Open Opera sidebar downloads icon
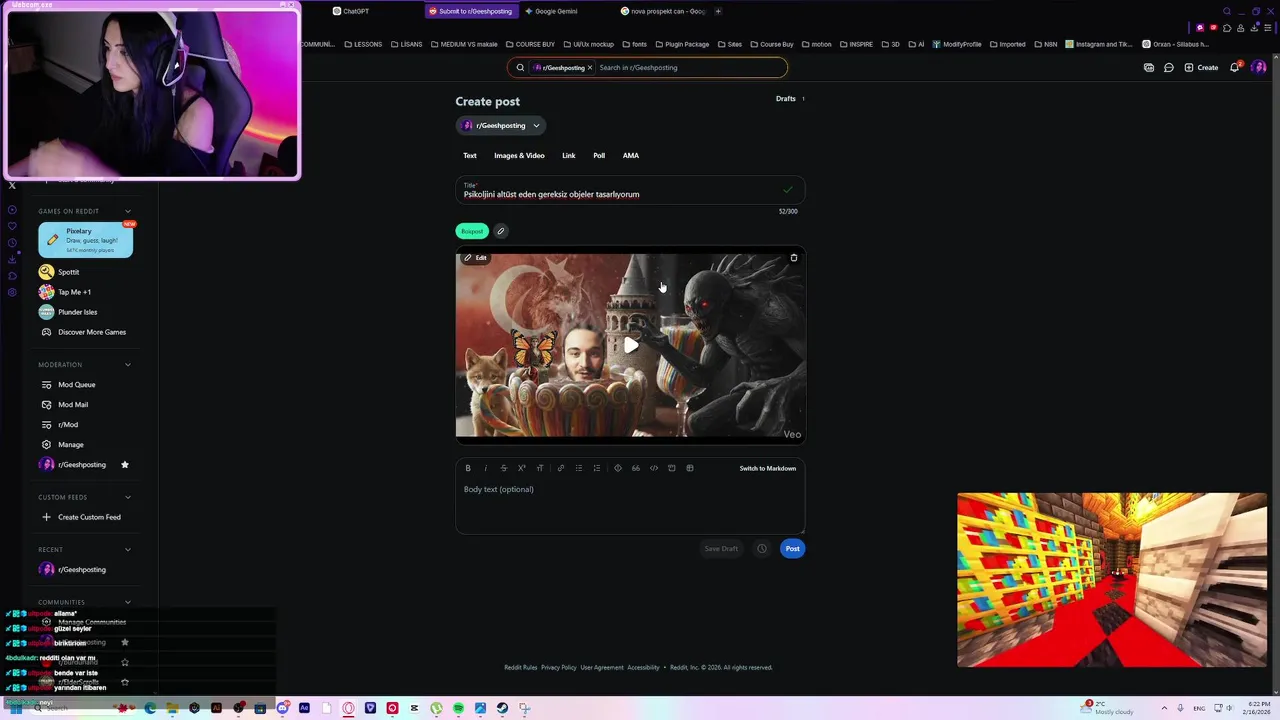 [12, 260]
